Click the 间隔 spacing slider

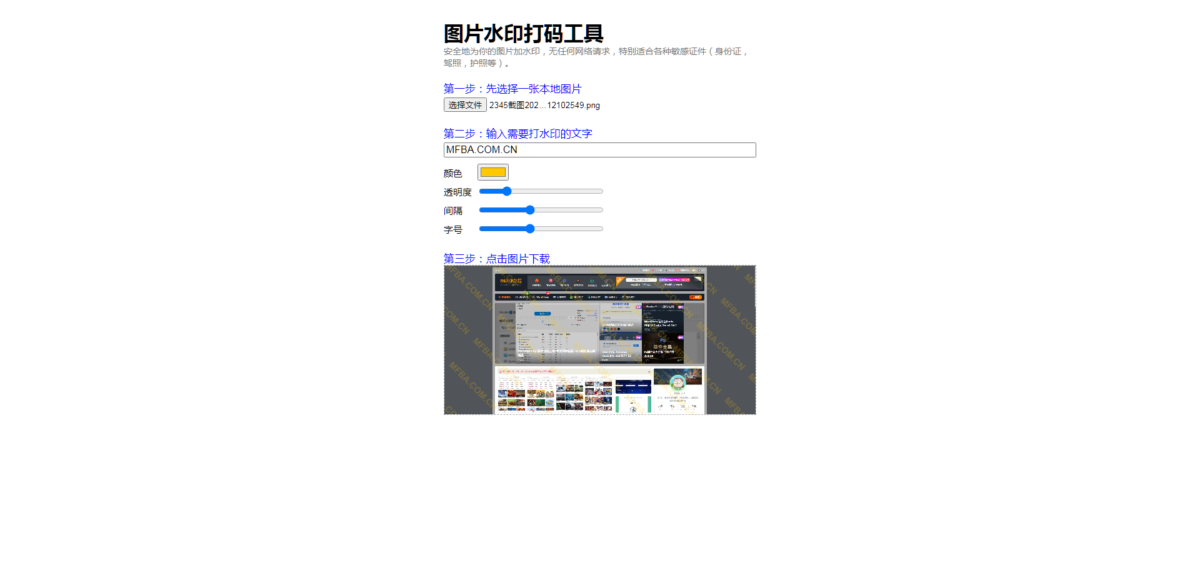point(541,210)
